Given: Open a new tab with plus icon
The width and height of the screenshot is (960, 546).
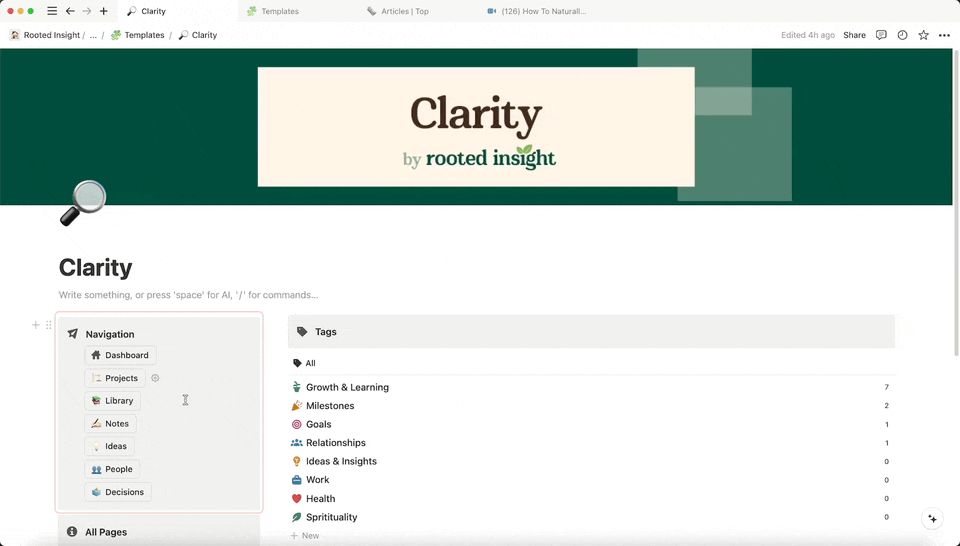Looking at the screenshot, I should [103, 11].
